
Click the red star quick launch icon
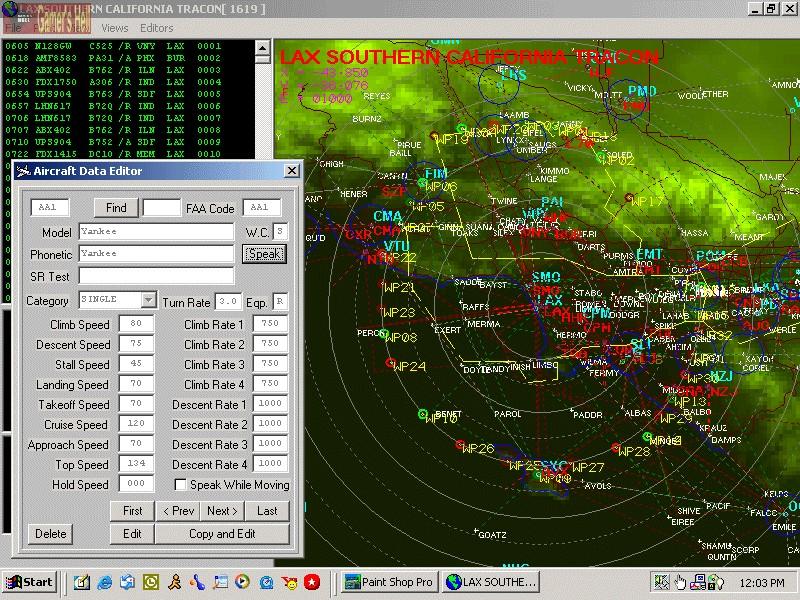coord(312,582)
